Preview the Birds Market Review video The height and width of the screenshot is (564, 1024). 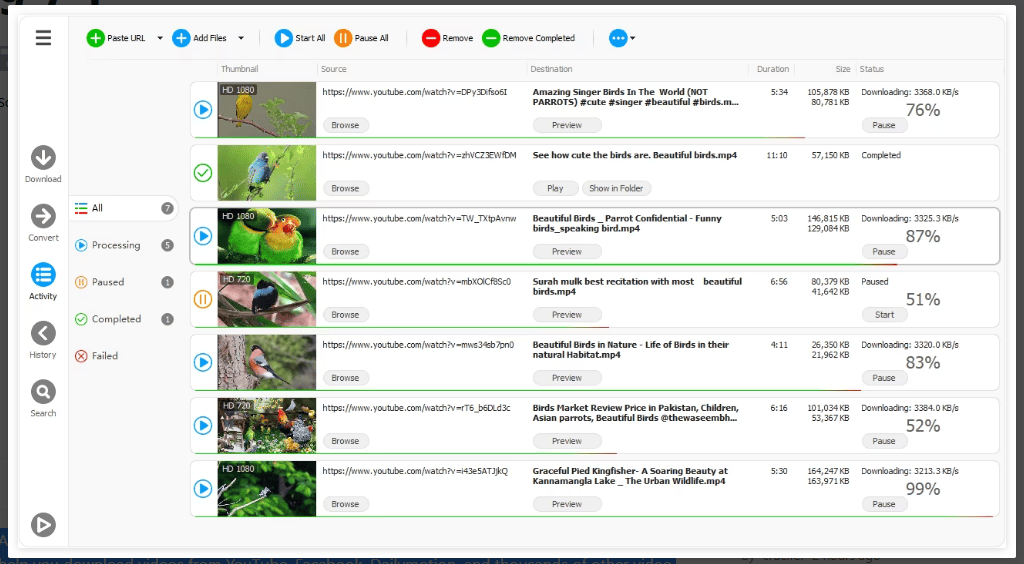(x=567, y=441)
